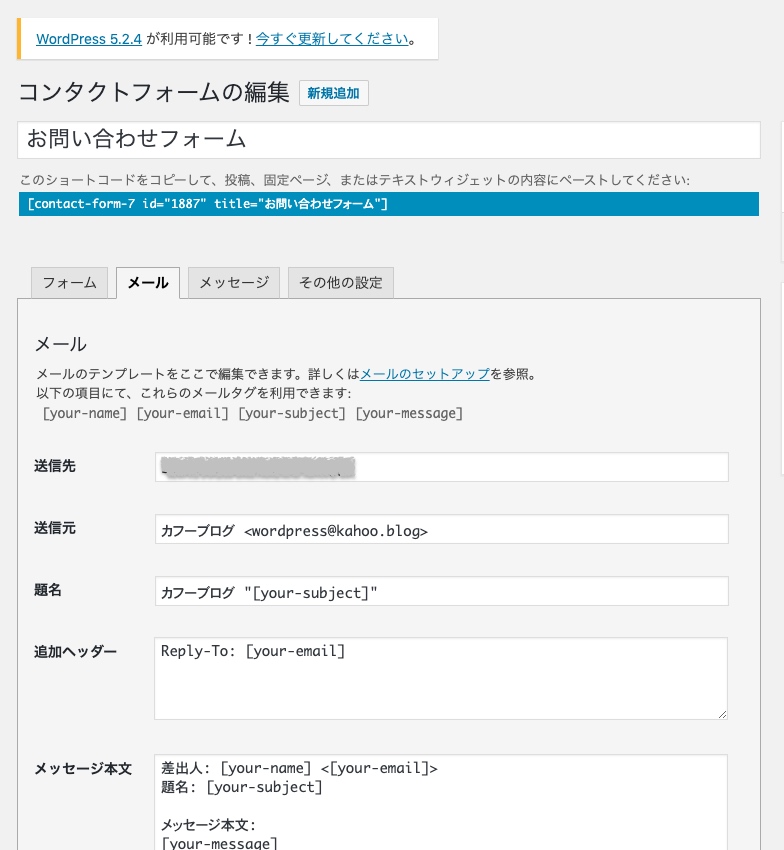Select the contact-form-7 shortcode field
The height and width of the screenshot is (850, 784).
point(388,204)
